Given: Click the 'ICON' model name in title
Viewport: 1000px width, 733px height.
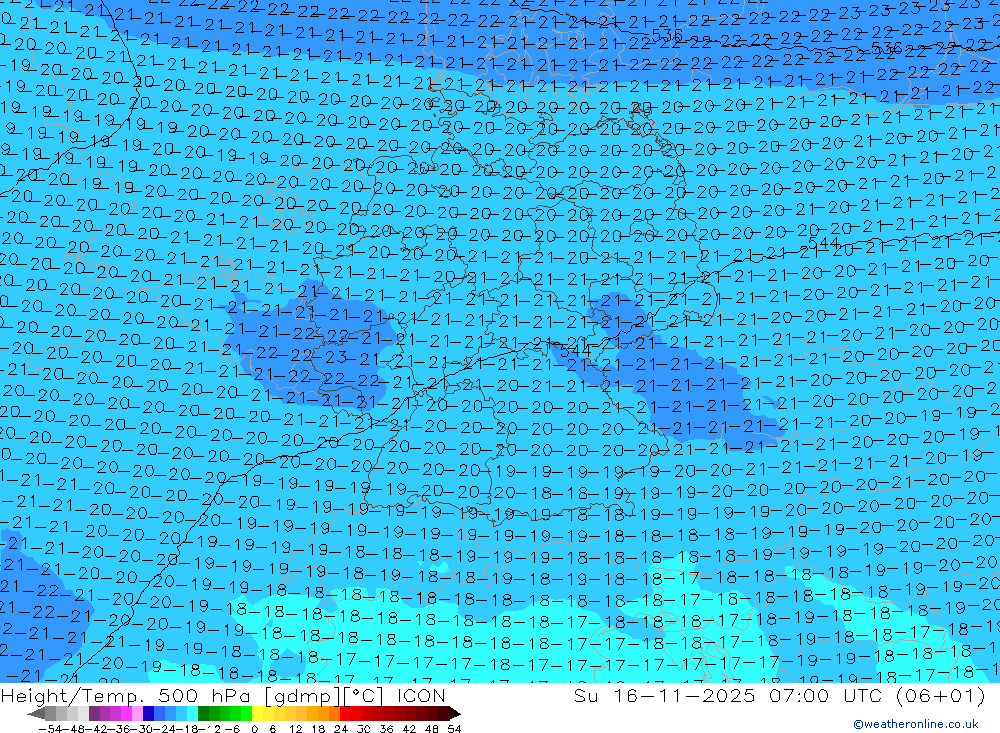Looking at the screenshot, I should [421, 695].
